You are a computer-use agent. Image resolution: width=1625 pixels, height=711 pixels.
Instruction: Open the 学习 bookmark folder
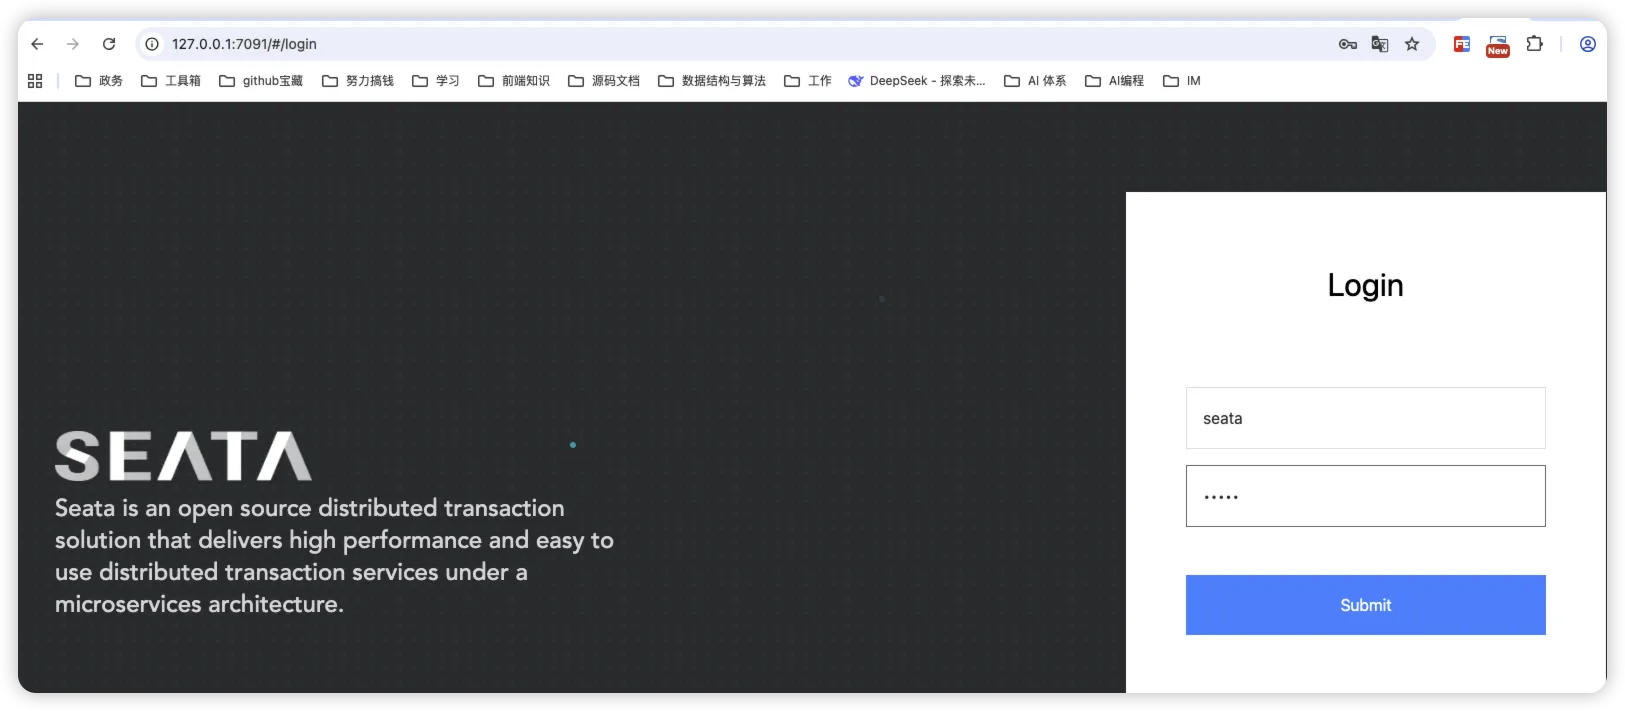pyautogui.click(x=436, y=81)
